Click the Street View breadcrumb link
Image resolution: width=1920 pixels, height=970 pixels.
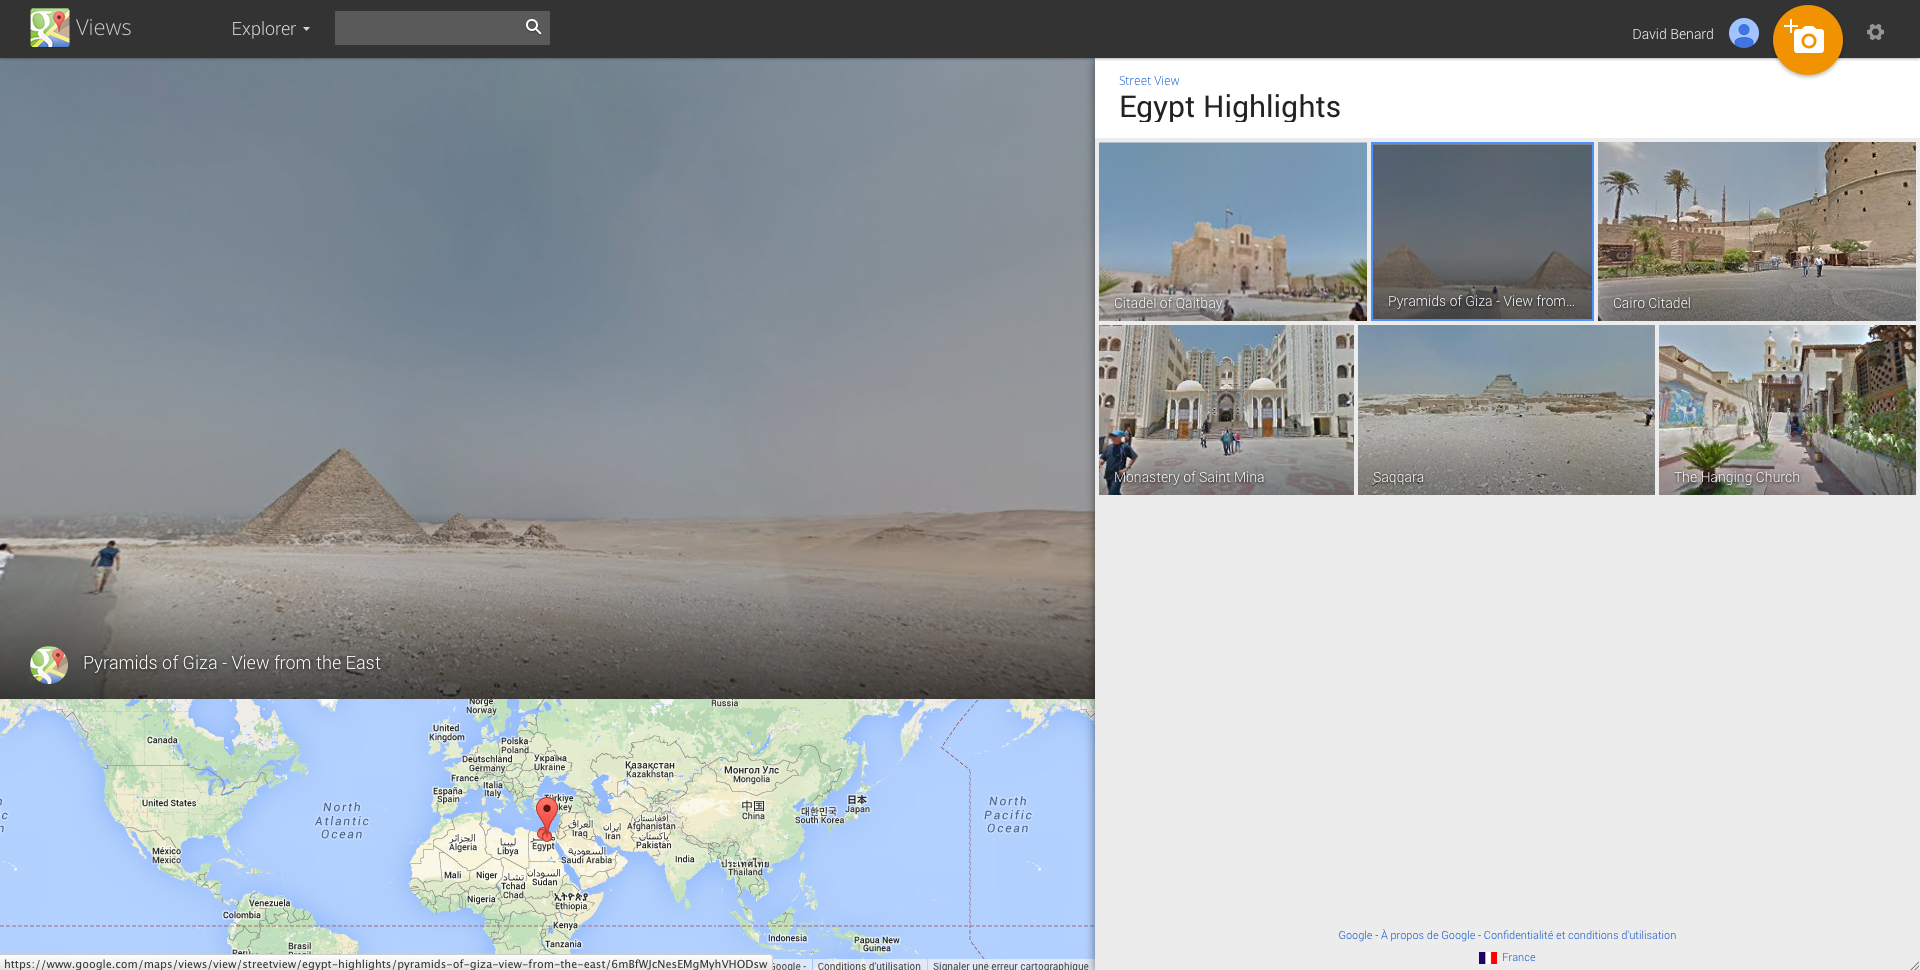click(x=1148, y=81)
